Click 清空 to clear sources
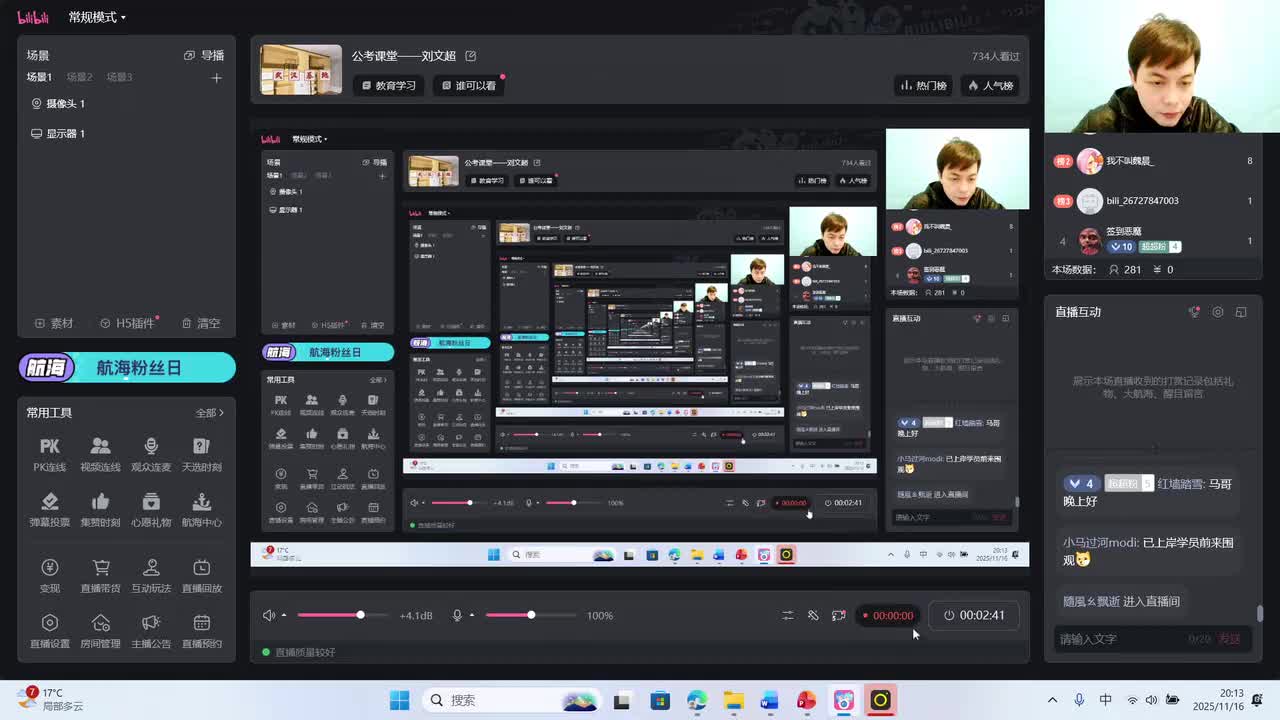Viewport: 1280px width, 720px height. point(201,323)
